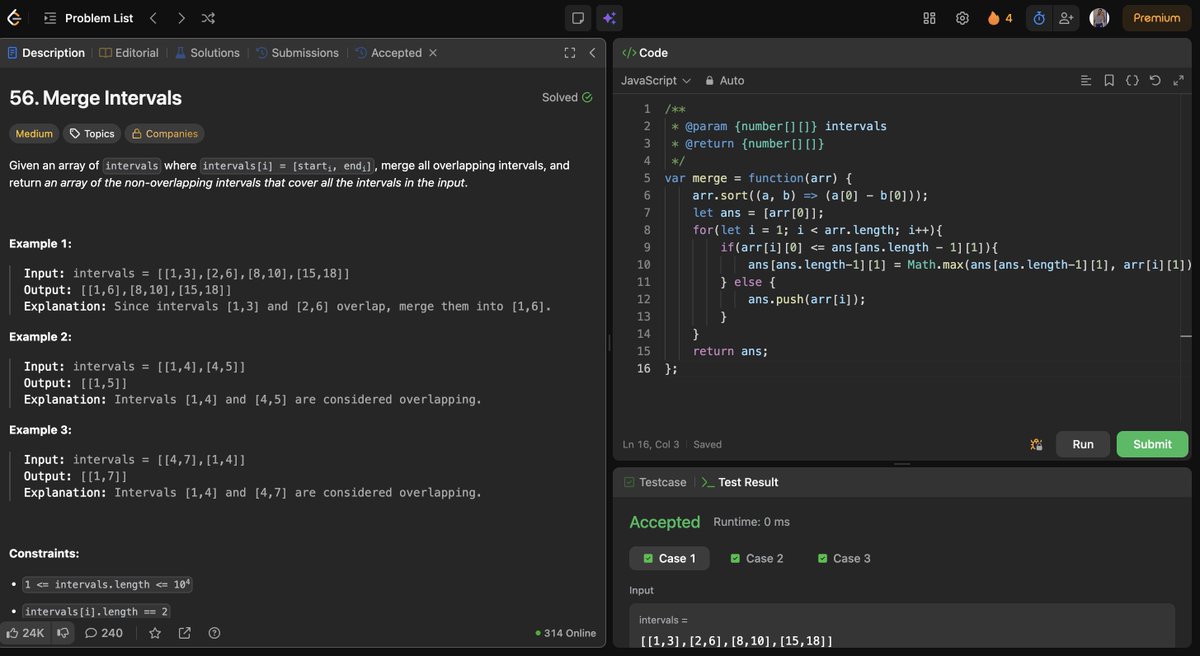Show the Companies tag
The height and width of the screenshot is (656, 1200).
164,133
